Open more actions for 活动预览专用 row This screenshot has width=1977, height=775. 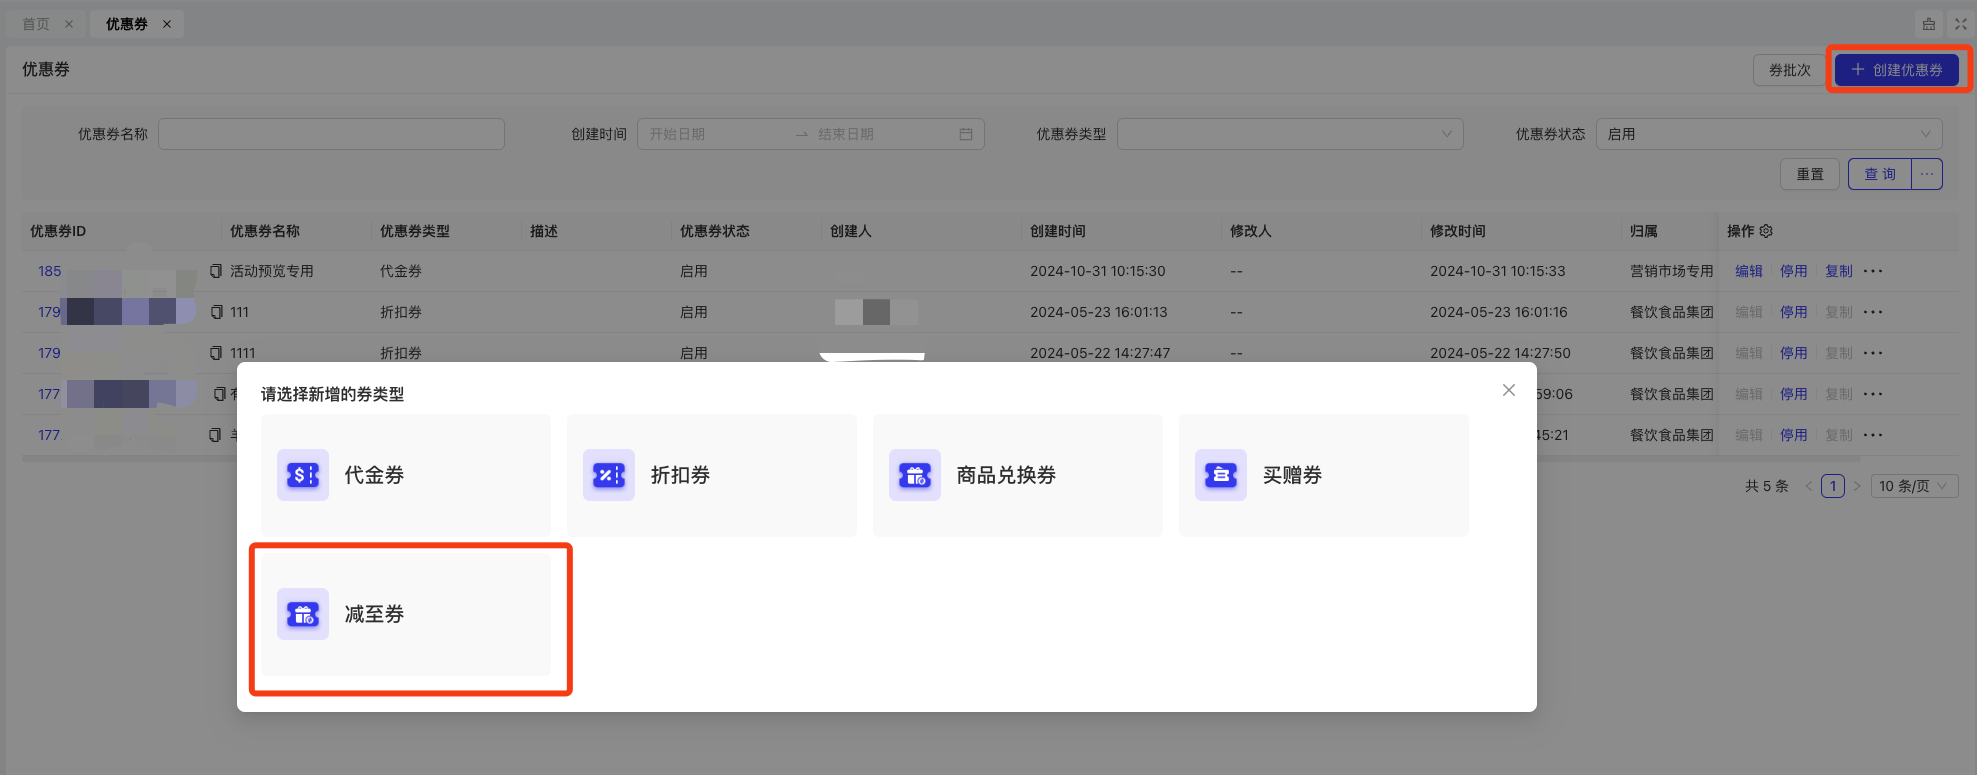(1873, 271)
